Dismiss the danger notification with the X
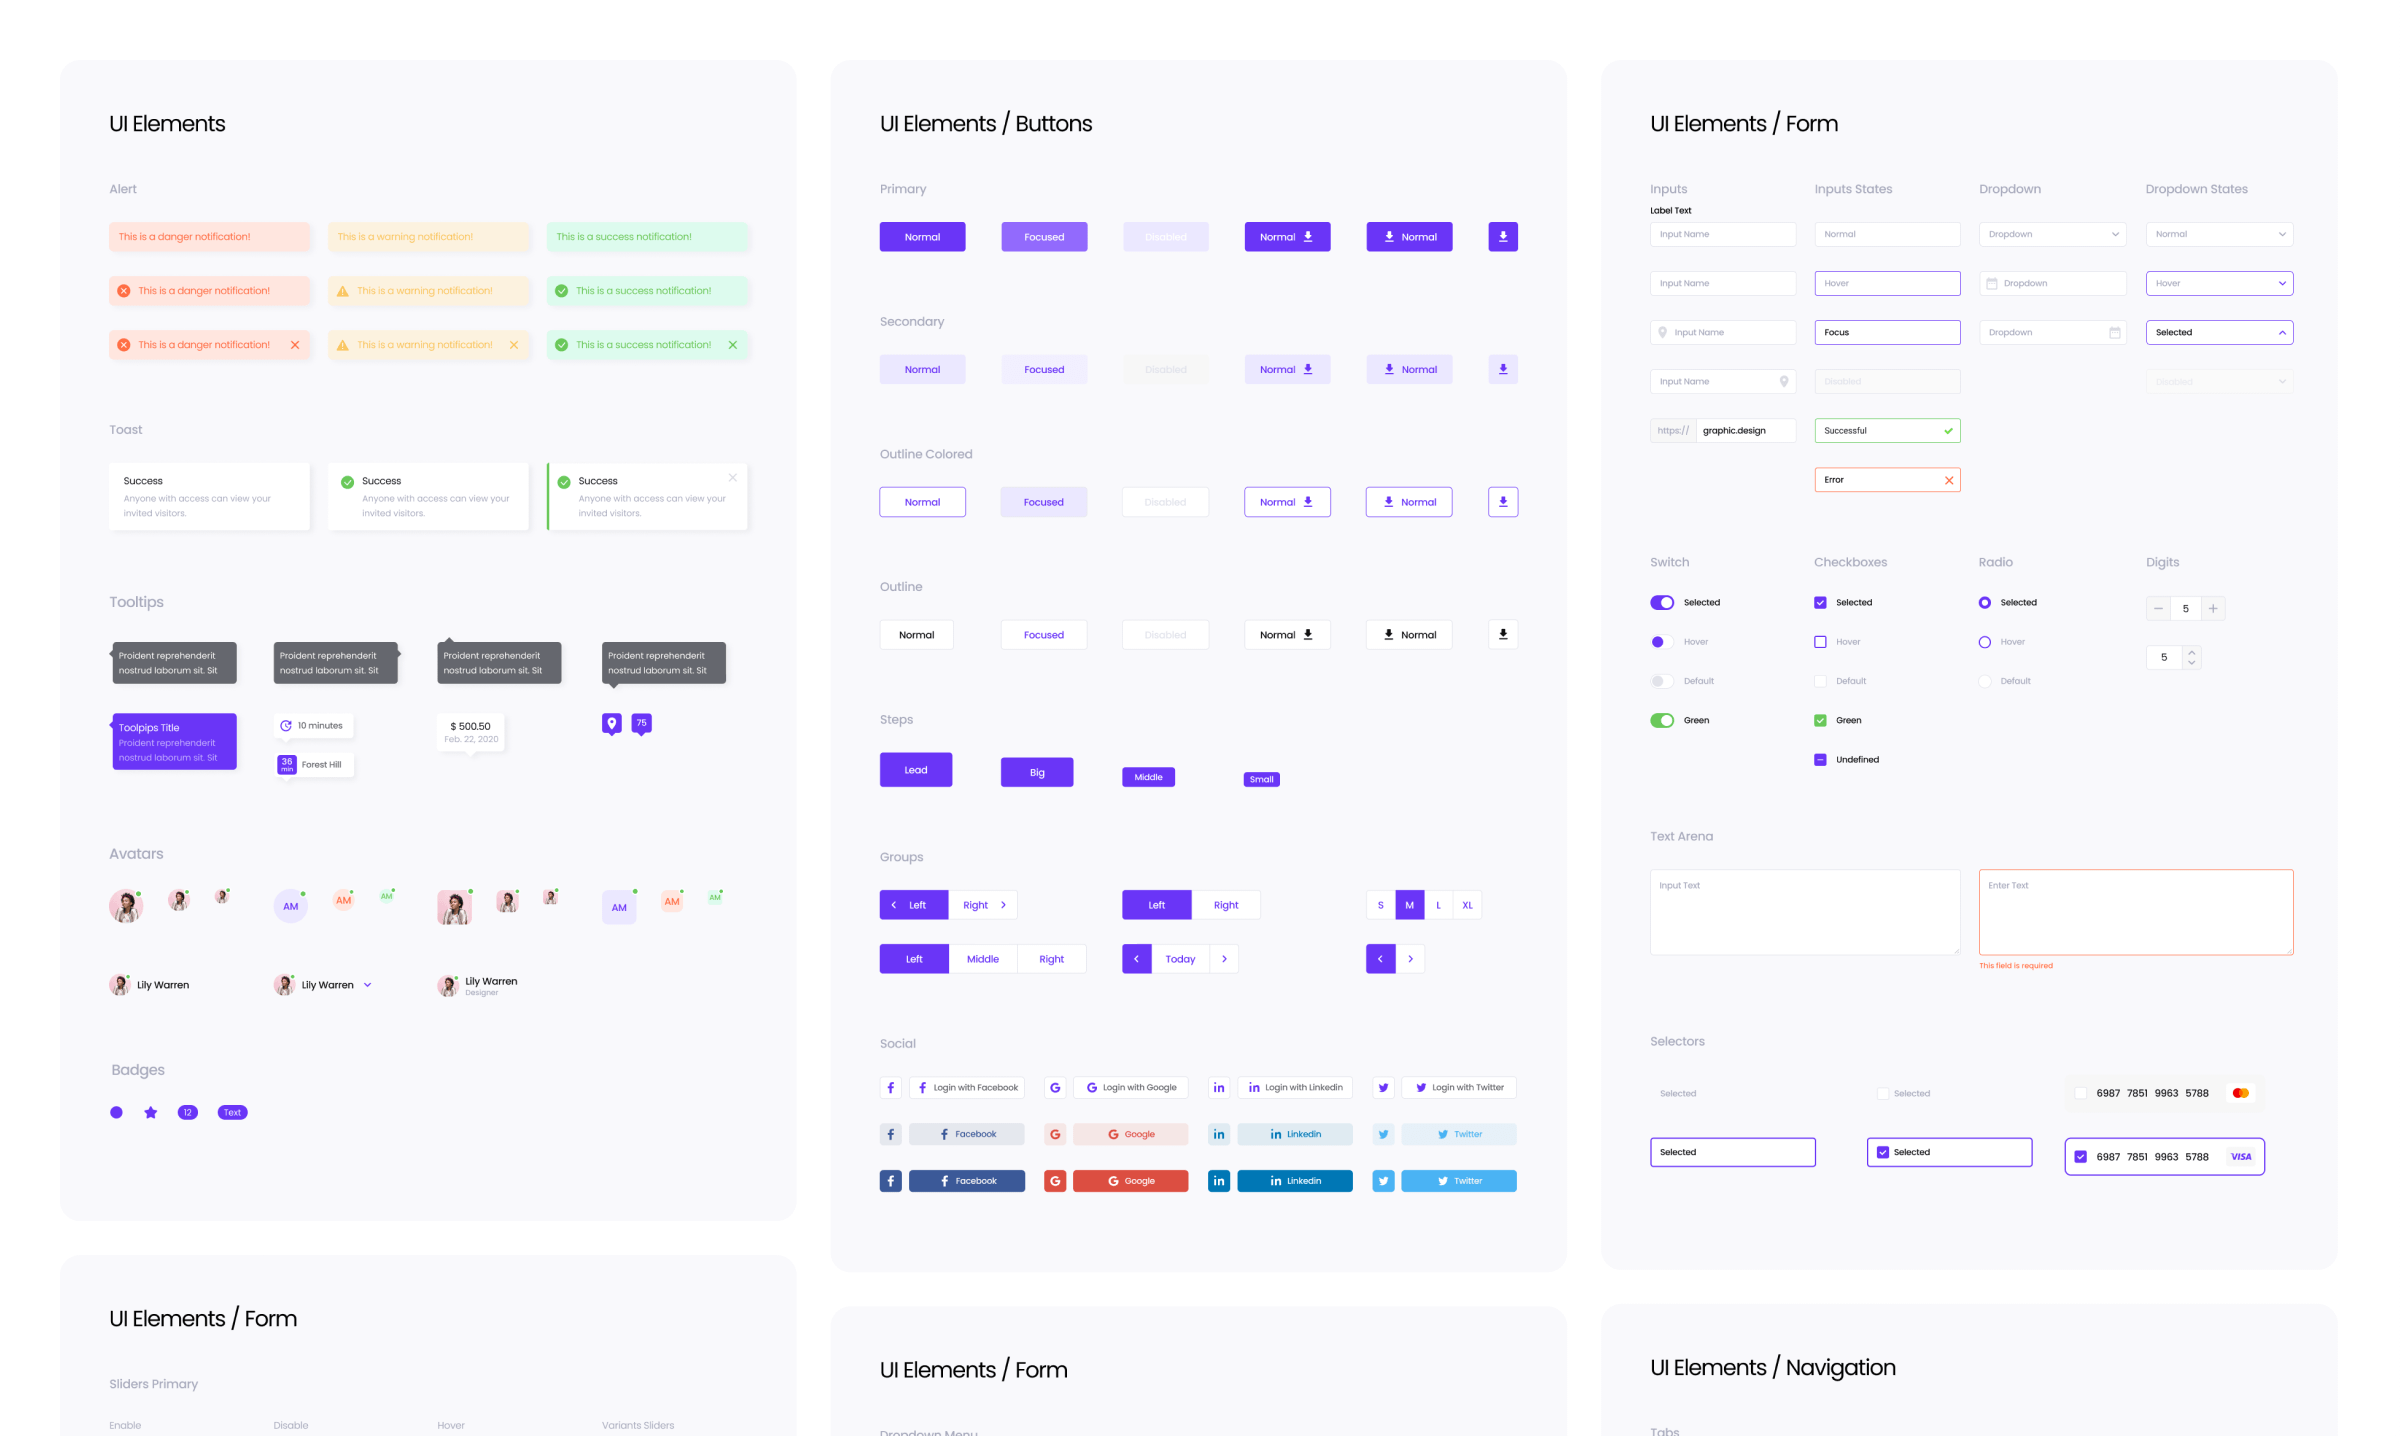 click(x=294, y=344)
